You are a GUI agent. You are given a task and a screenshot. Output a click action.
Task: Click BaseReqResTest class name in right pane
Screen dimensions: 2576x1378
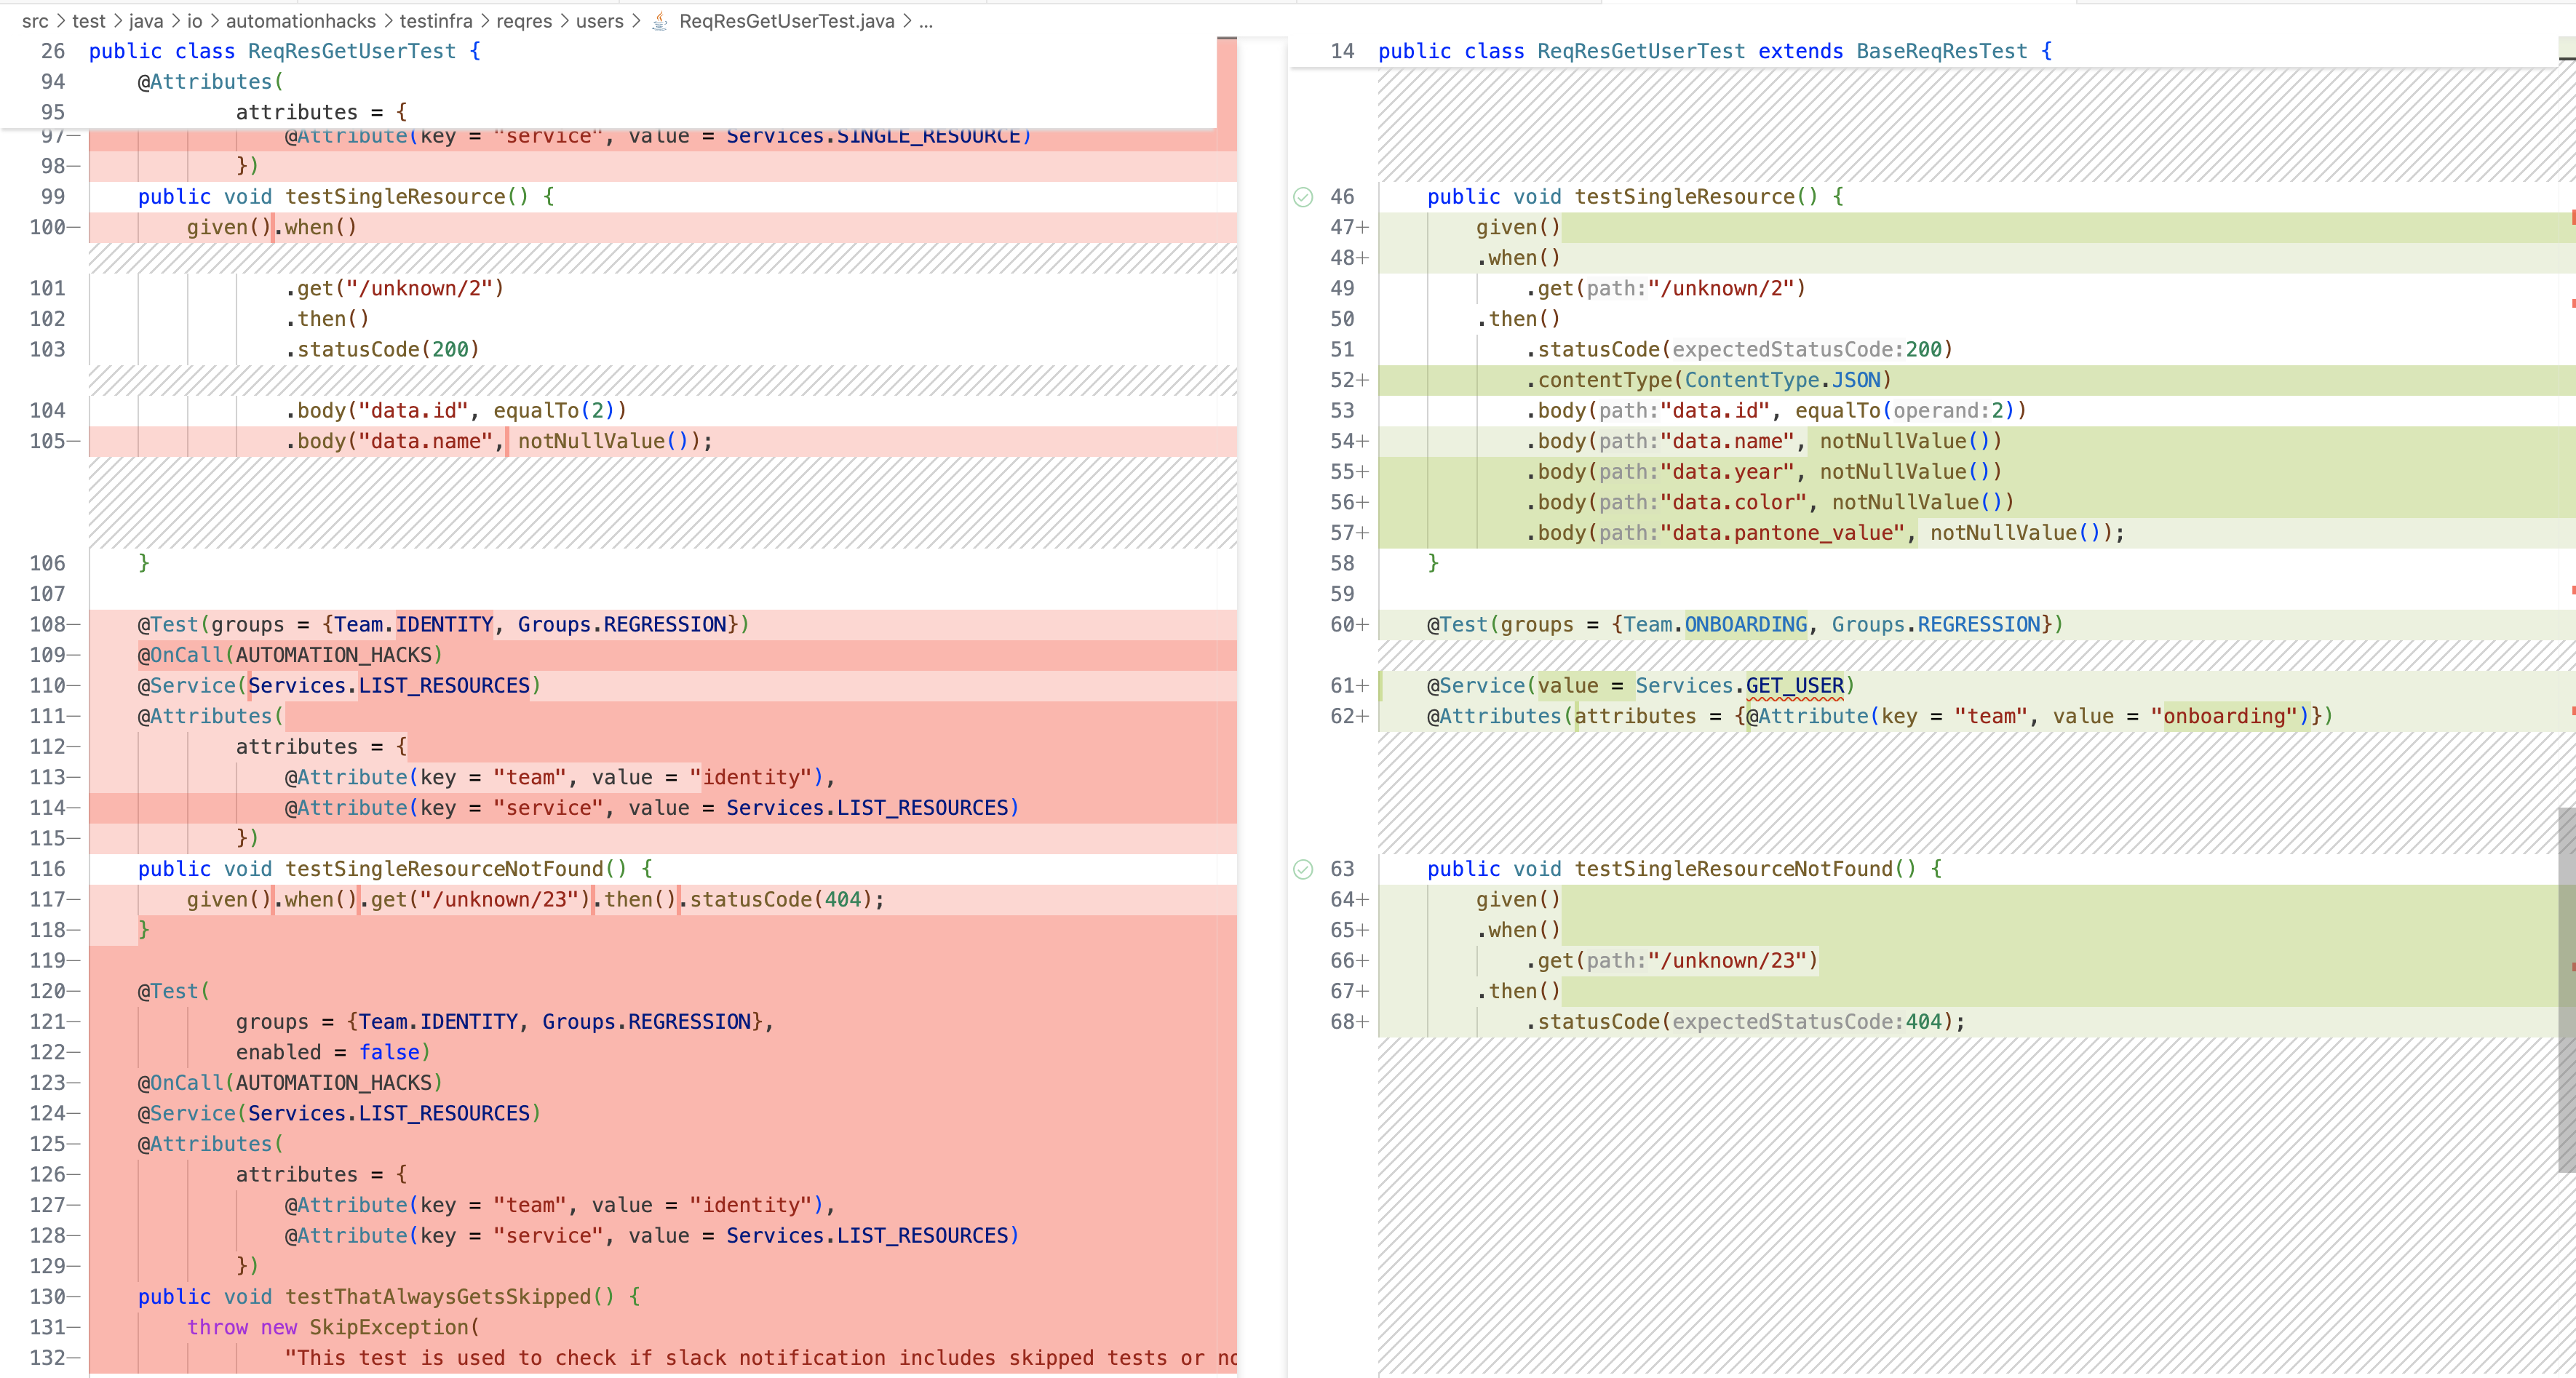(1942, 51)
